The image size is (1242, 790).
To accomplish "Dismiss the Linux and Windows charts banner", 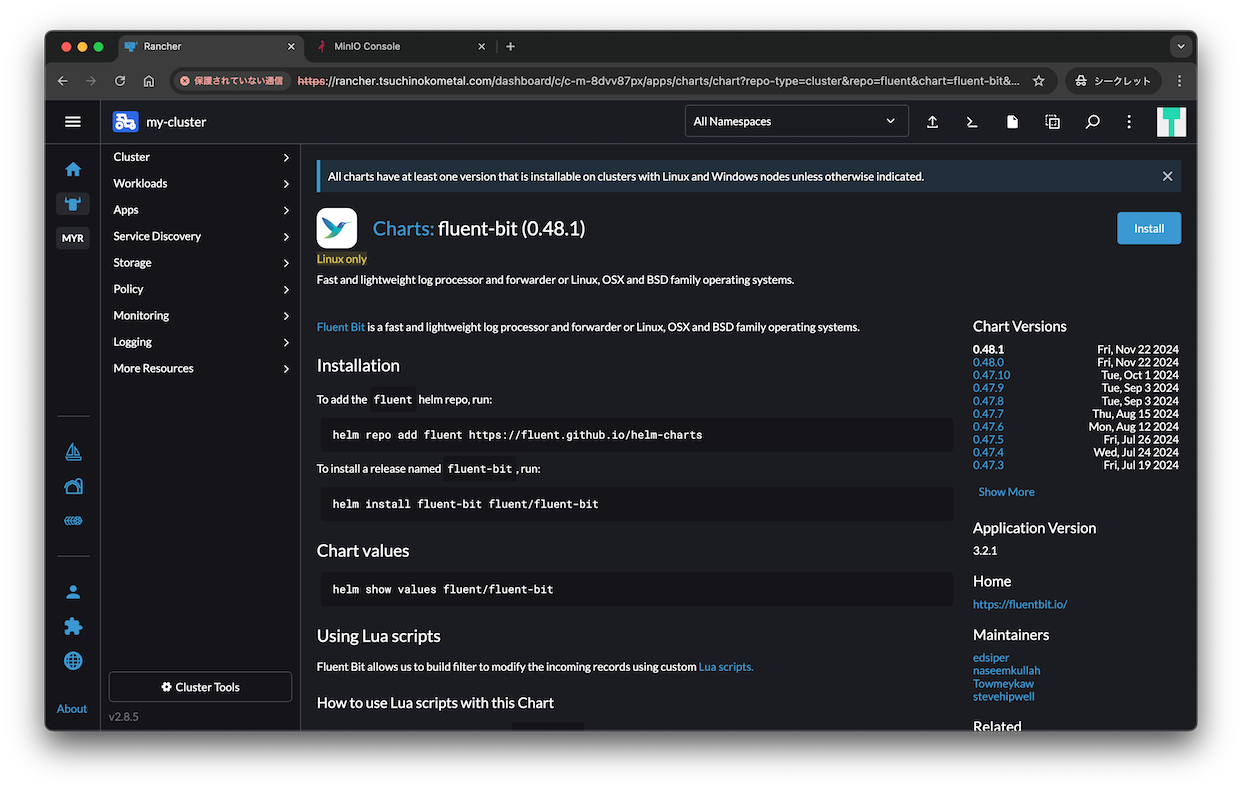I will click(x=1167, y=176).
